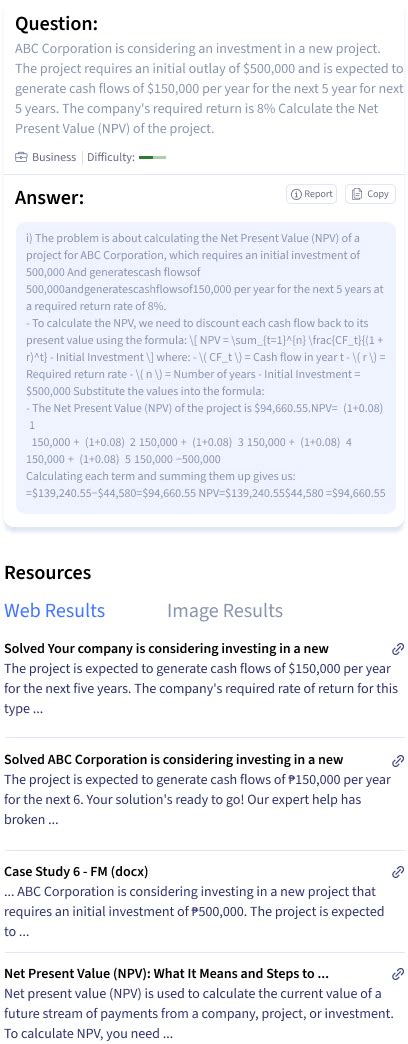Viewport: 408px width, 1044px height.
Task: Switch to Image Results tab
Action: [x=224, y=611]
